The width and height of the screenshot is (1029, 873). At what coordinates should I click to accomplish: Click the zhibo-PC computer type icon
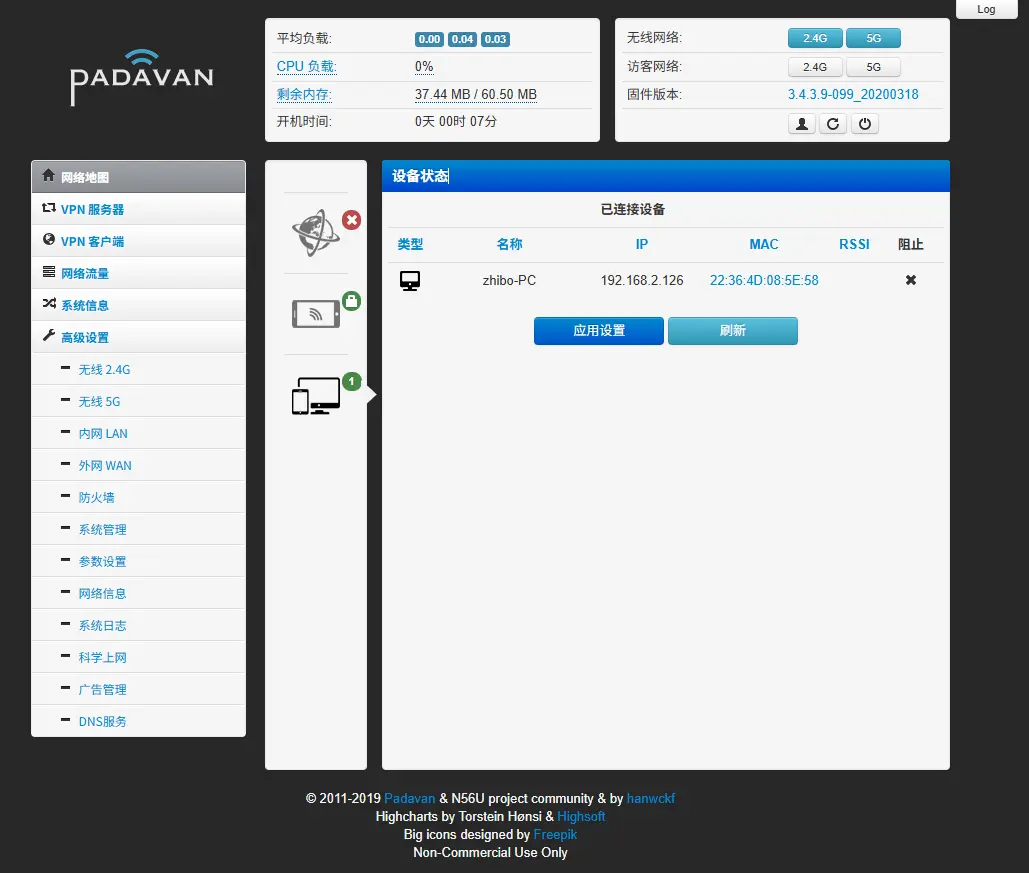pos(410,281)
